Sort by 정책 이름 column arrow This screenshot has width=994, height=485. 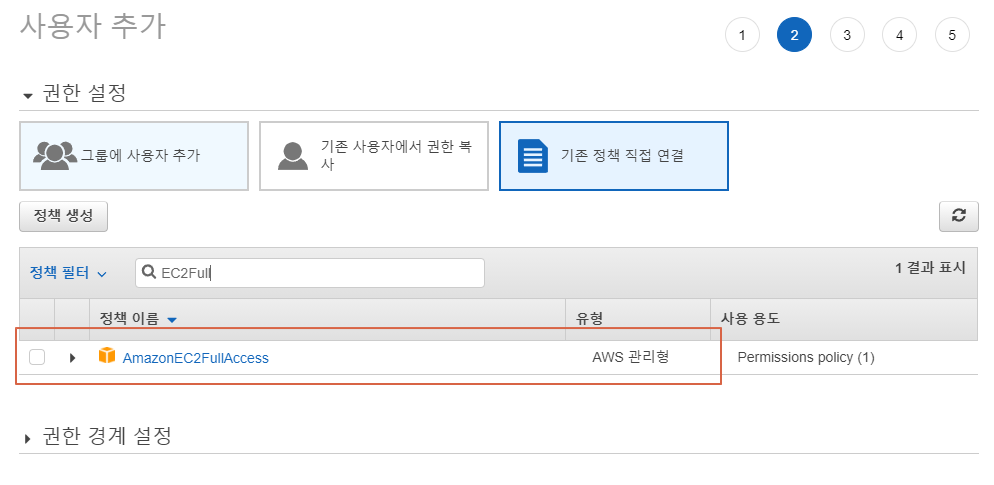(171, 320)
